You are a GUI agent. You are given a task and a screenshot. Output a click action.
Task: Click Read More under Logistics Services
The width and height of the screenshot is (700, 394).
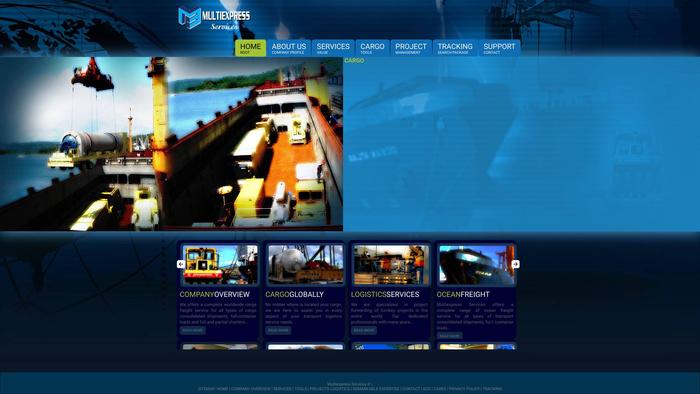pyautogui.click(x=364, y=330)
